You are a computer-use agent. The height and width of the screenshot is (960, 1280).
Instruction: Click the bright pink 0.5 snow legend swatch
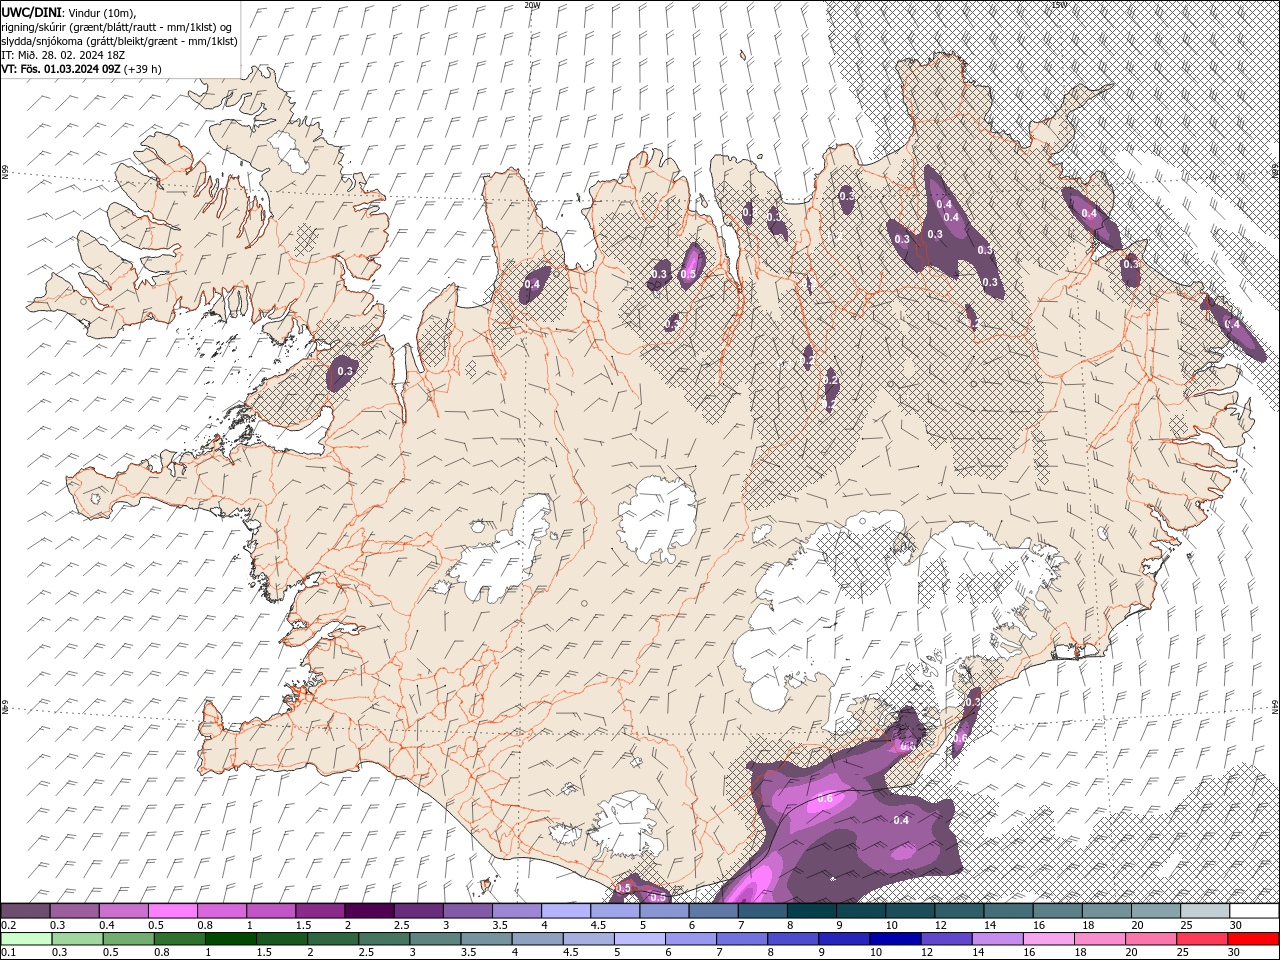tap(172, 911)
